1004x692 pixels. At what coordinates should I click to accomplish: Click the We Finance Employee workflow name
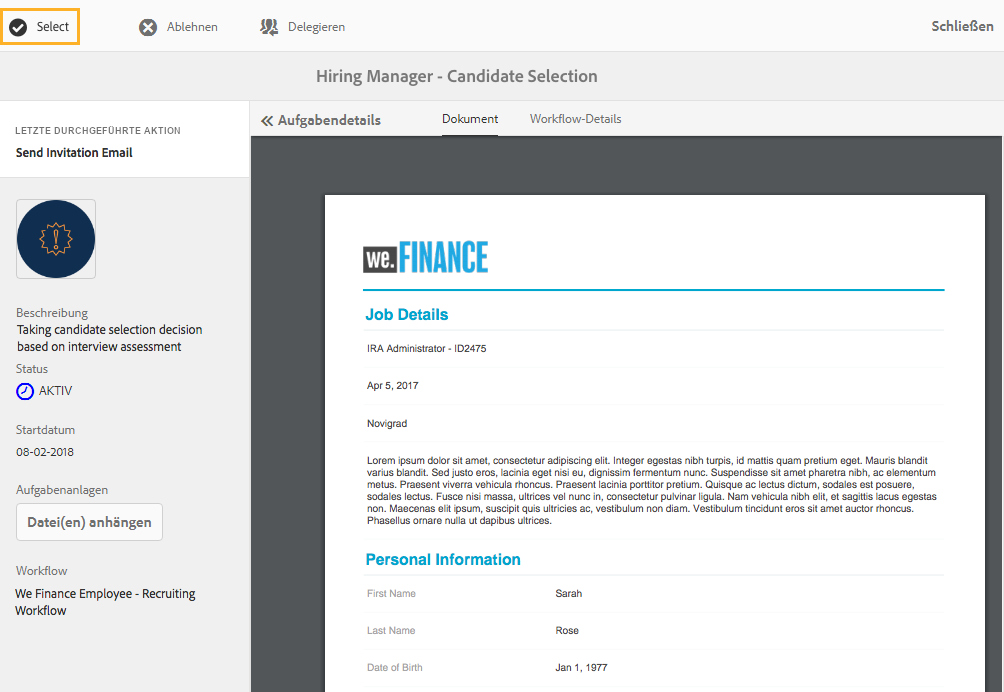(x=105, y=602)
